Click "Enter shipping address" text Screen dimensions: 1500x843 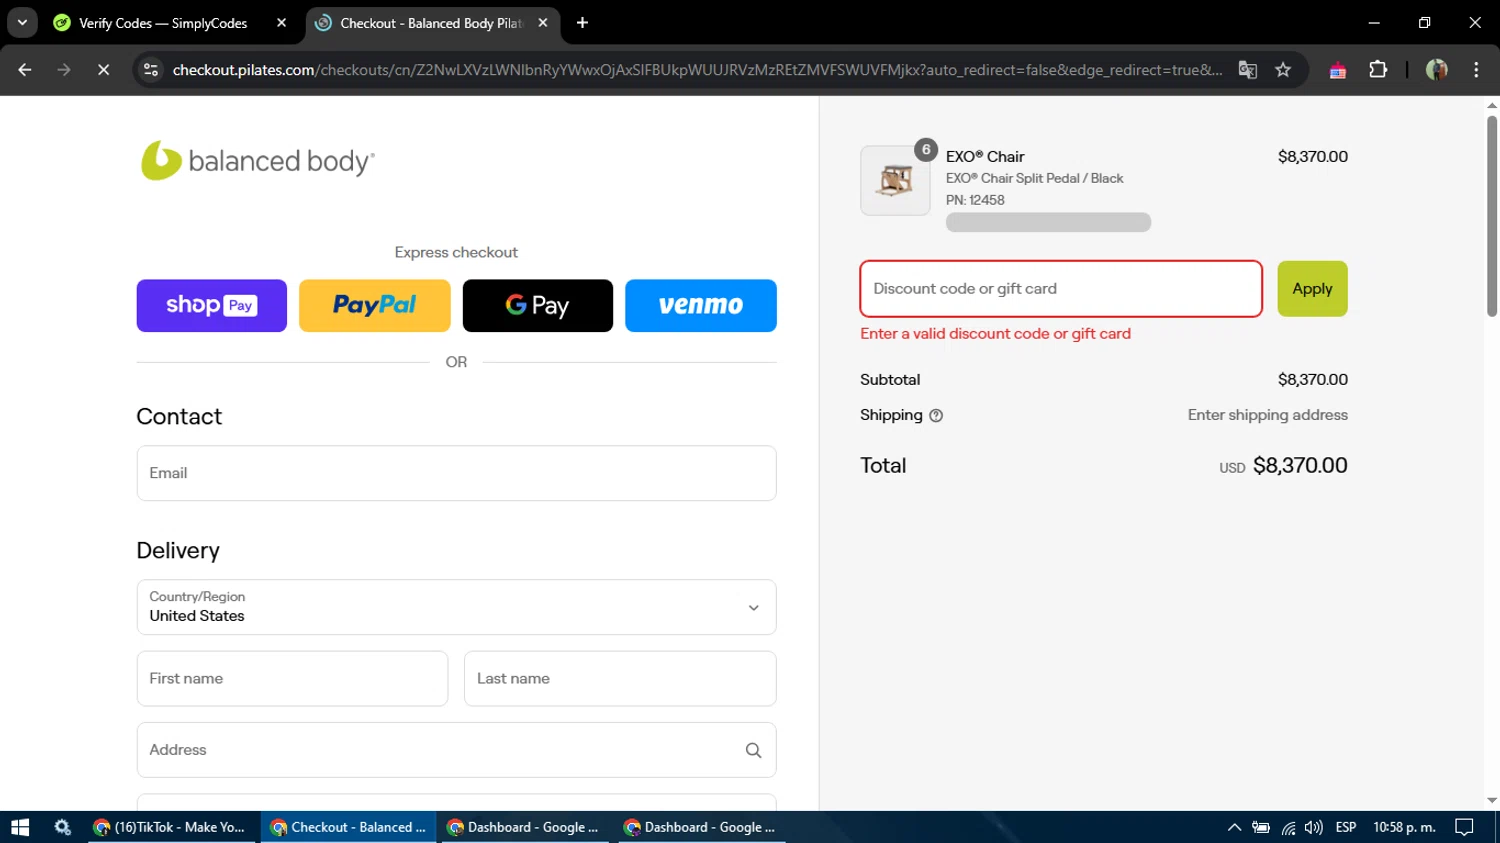click(1267, 415)
